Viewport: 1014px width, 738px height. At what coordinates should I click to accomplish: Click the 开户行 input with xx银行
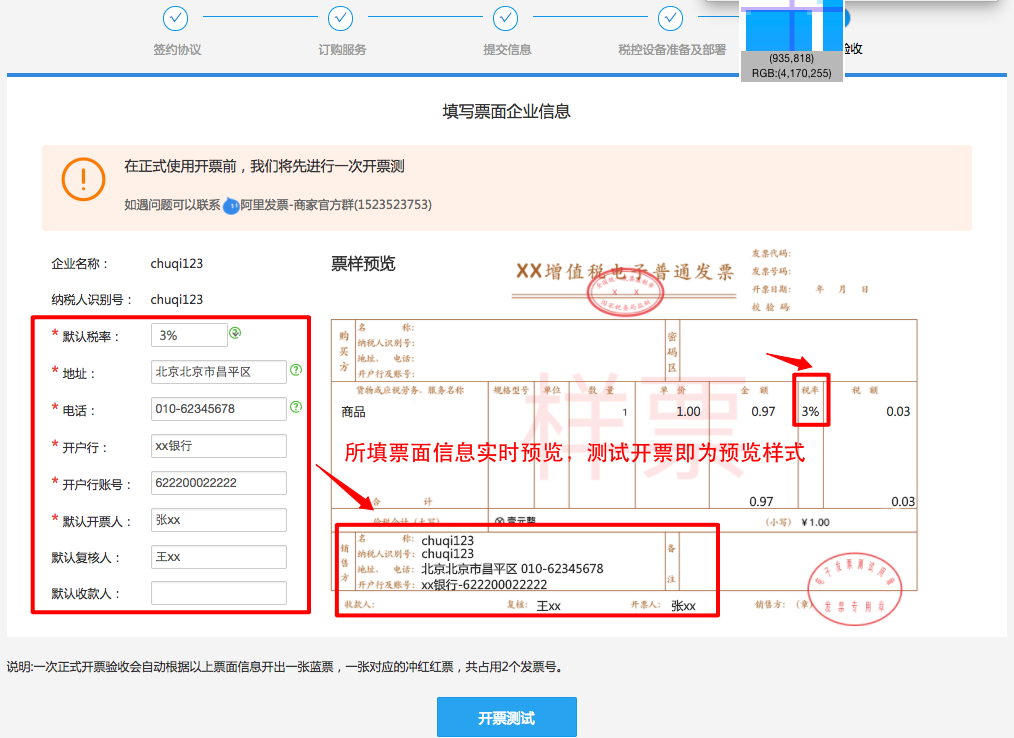click(219, 446)
